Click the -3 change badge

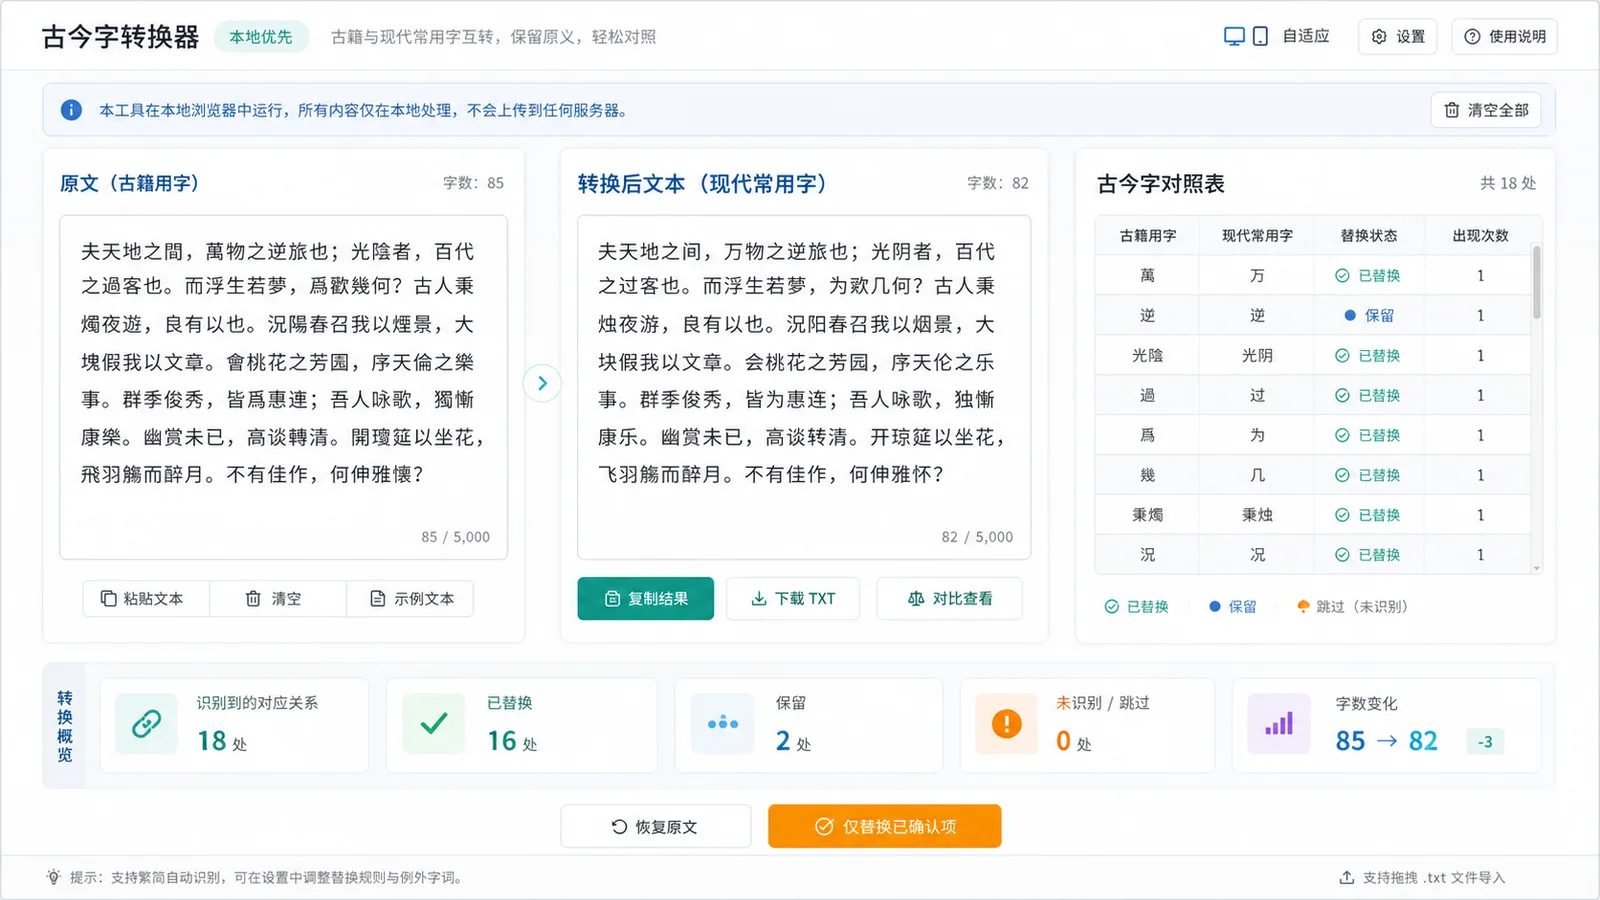1485,741
